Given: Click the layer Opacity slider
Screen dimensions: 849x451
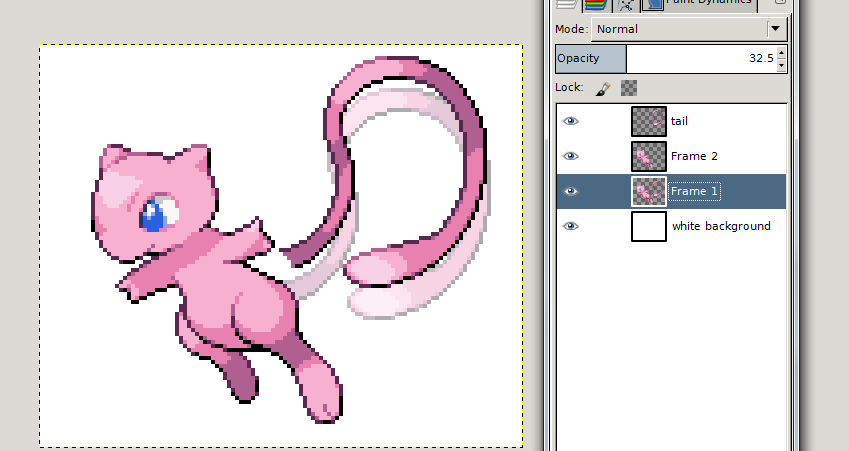Looking at the screenshot, I should (666, 58).
